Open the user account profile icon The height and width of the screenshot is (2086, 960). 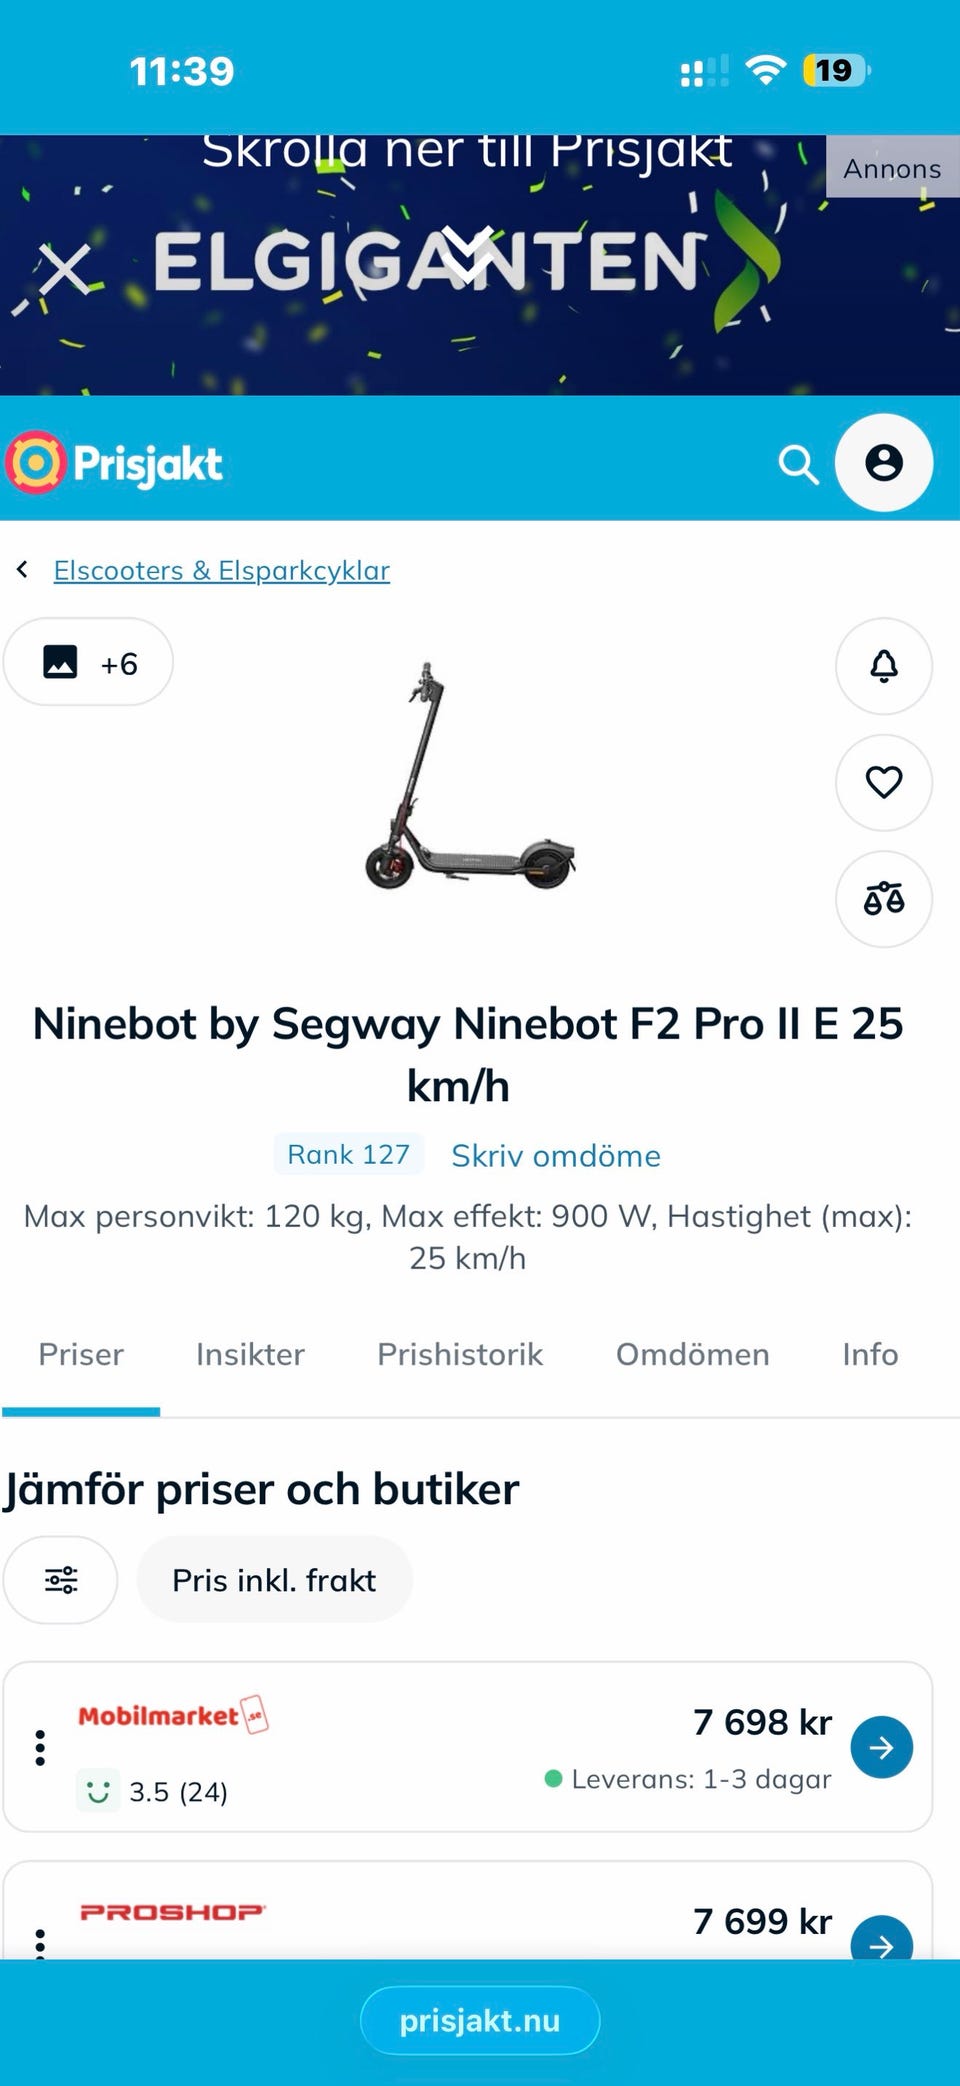tap(884, 463)
